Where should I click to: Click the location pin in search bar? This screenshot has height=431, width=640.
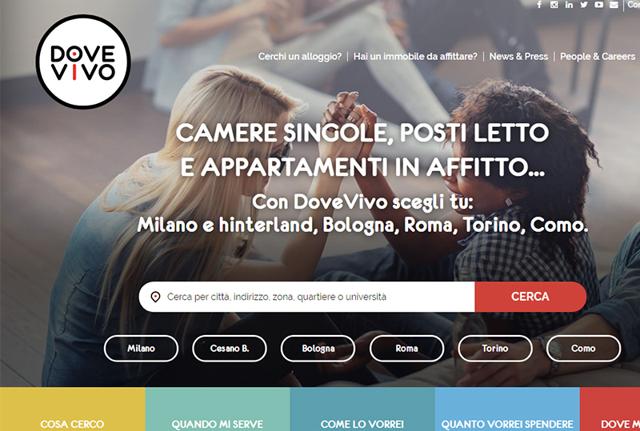(155, 297)
